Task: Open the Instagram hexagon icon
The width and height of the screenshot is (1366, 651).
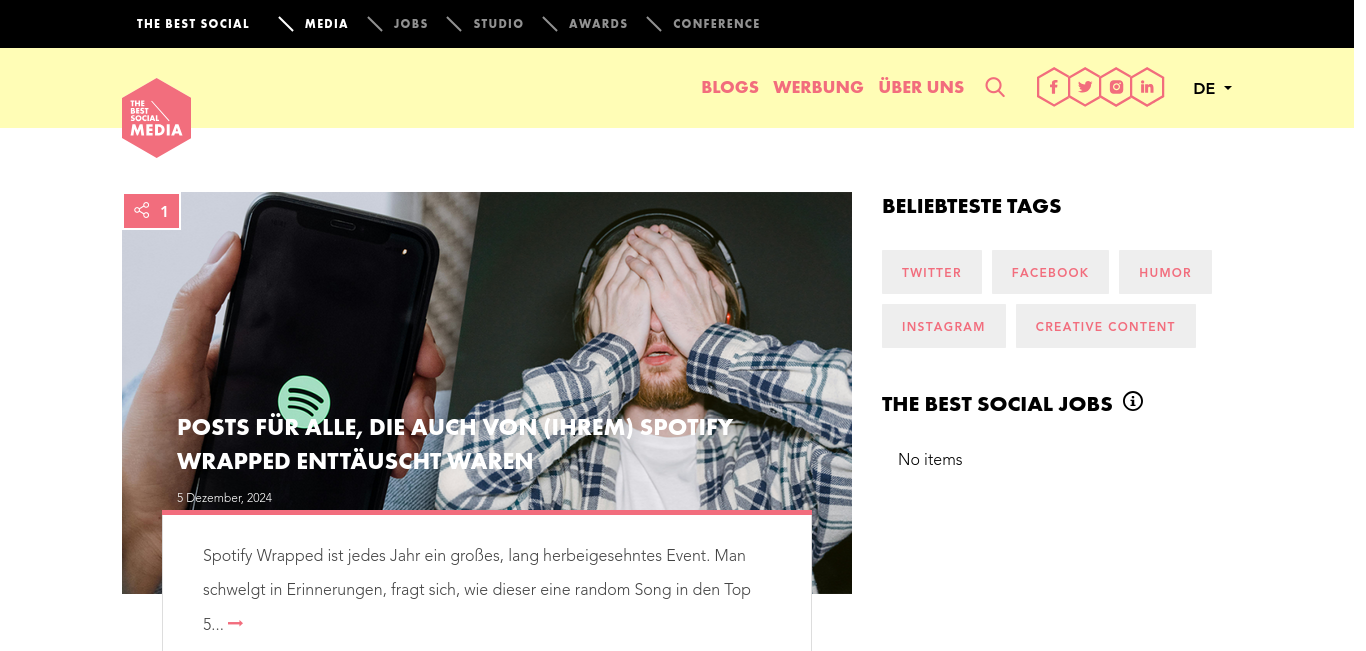Action: [x=1117, y=87]
